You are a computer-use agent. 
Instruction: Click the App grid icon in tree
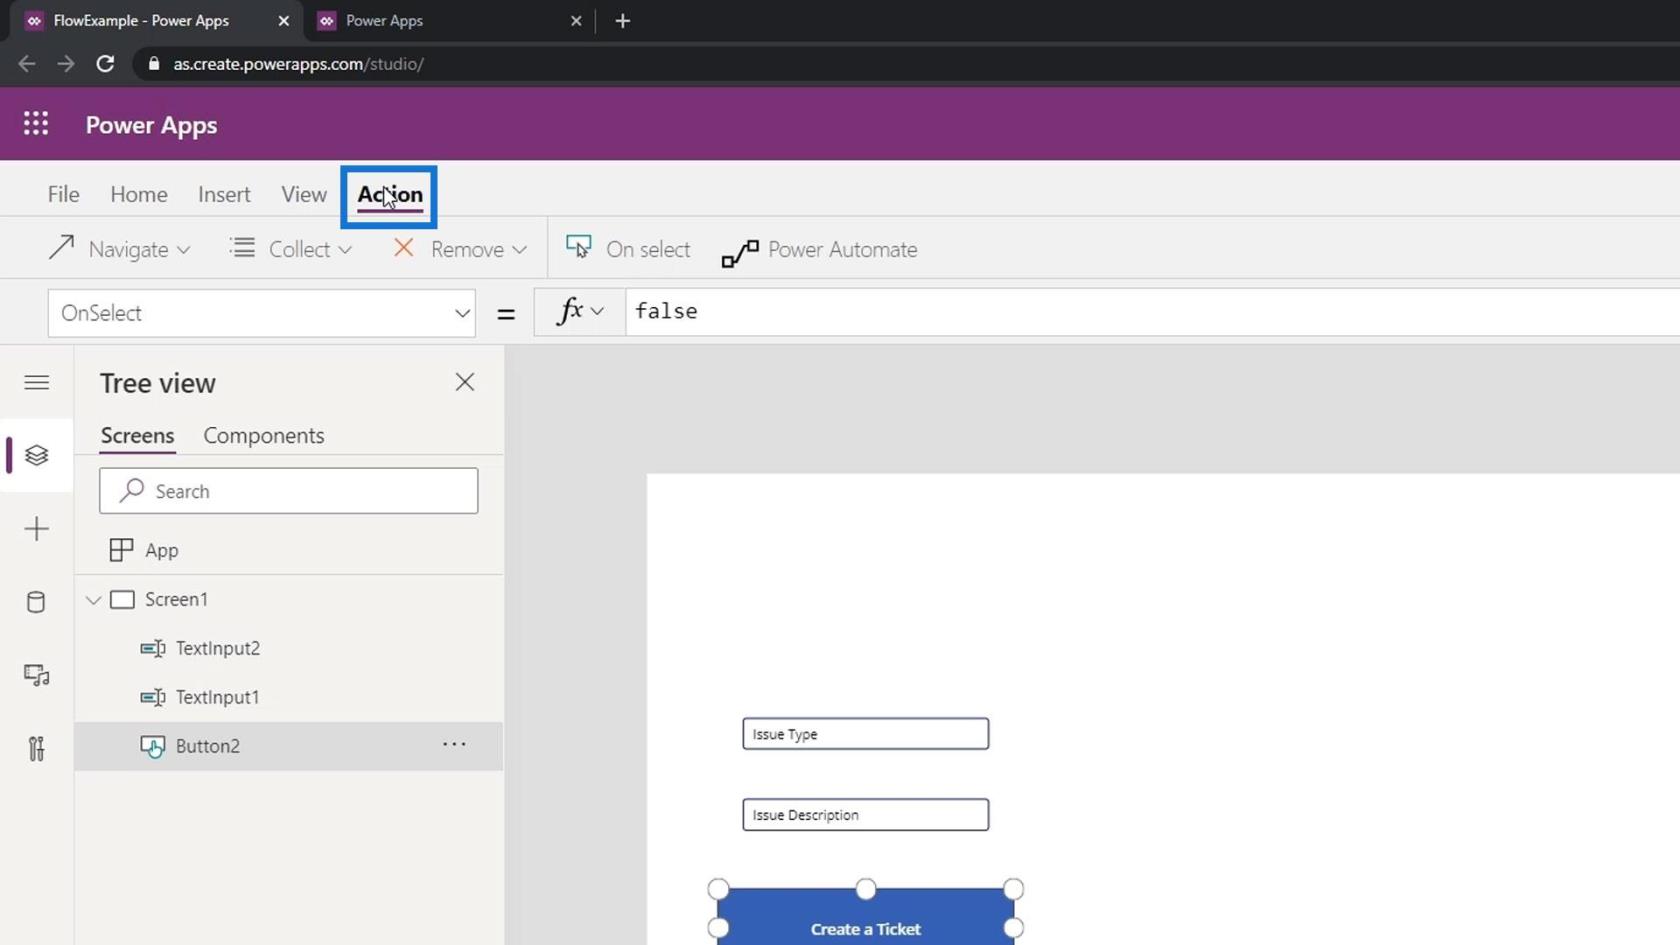click(121, 550)
